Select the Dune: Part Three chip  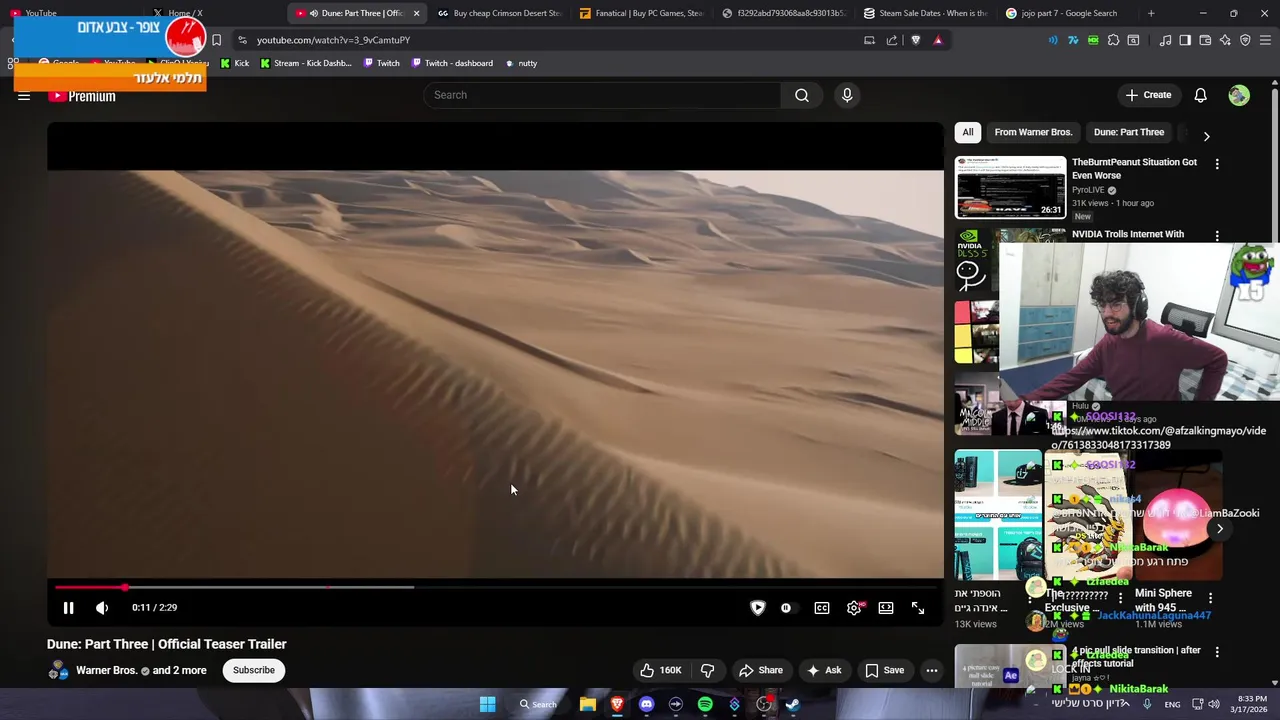coord(1129,132)
